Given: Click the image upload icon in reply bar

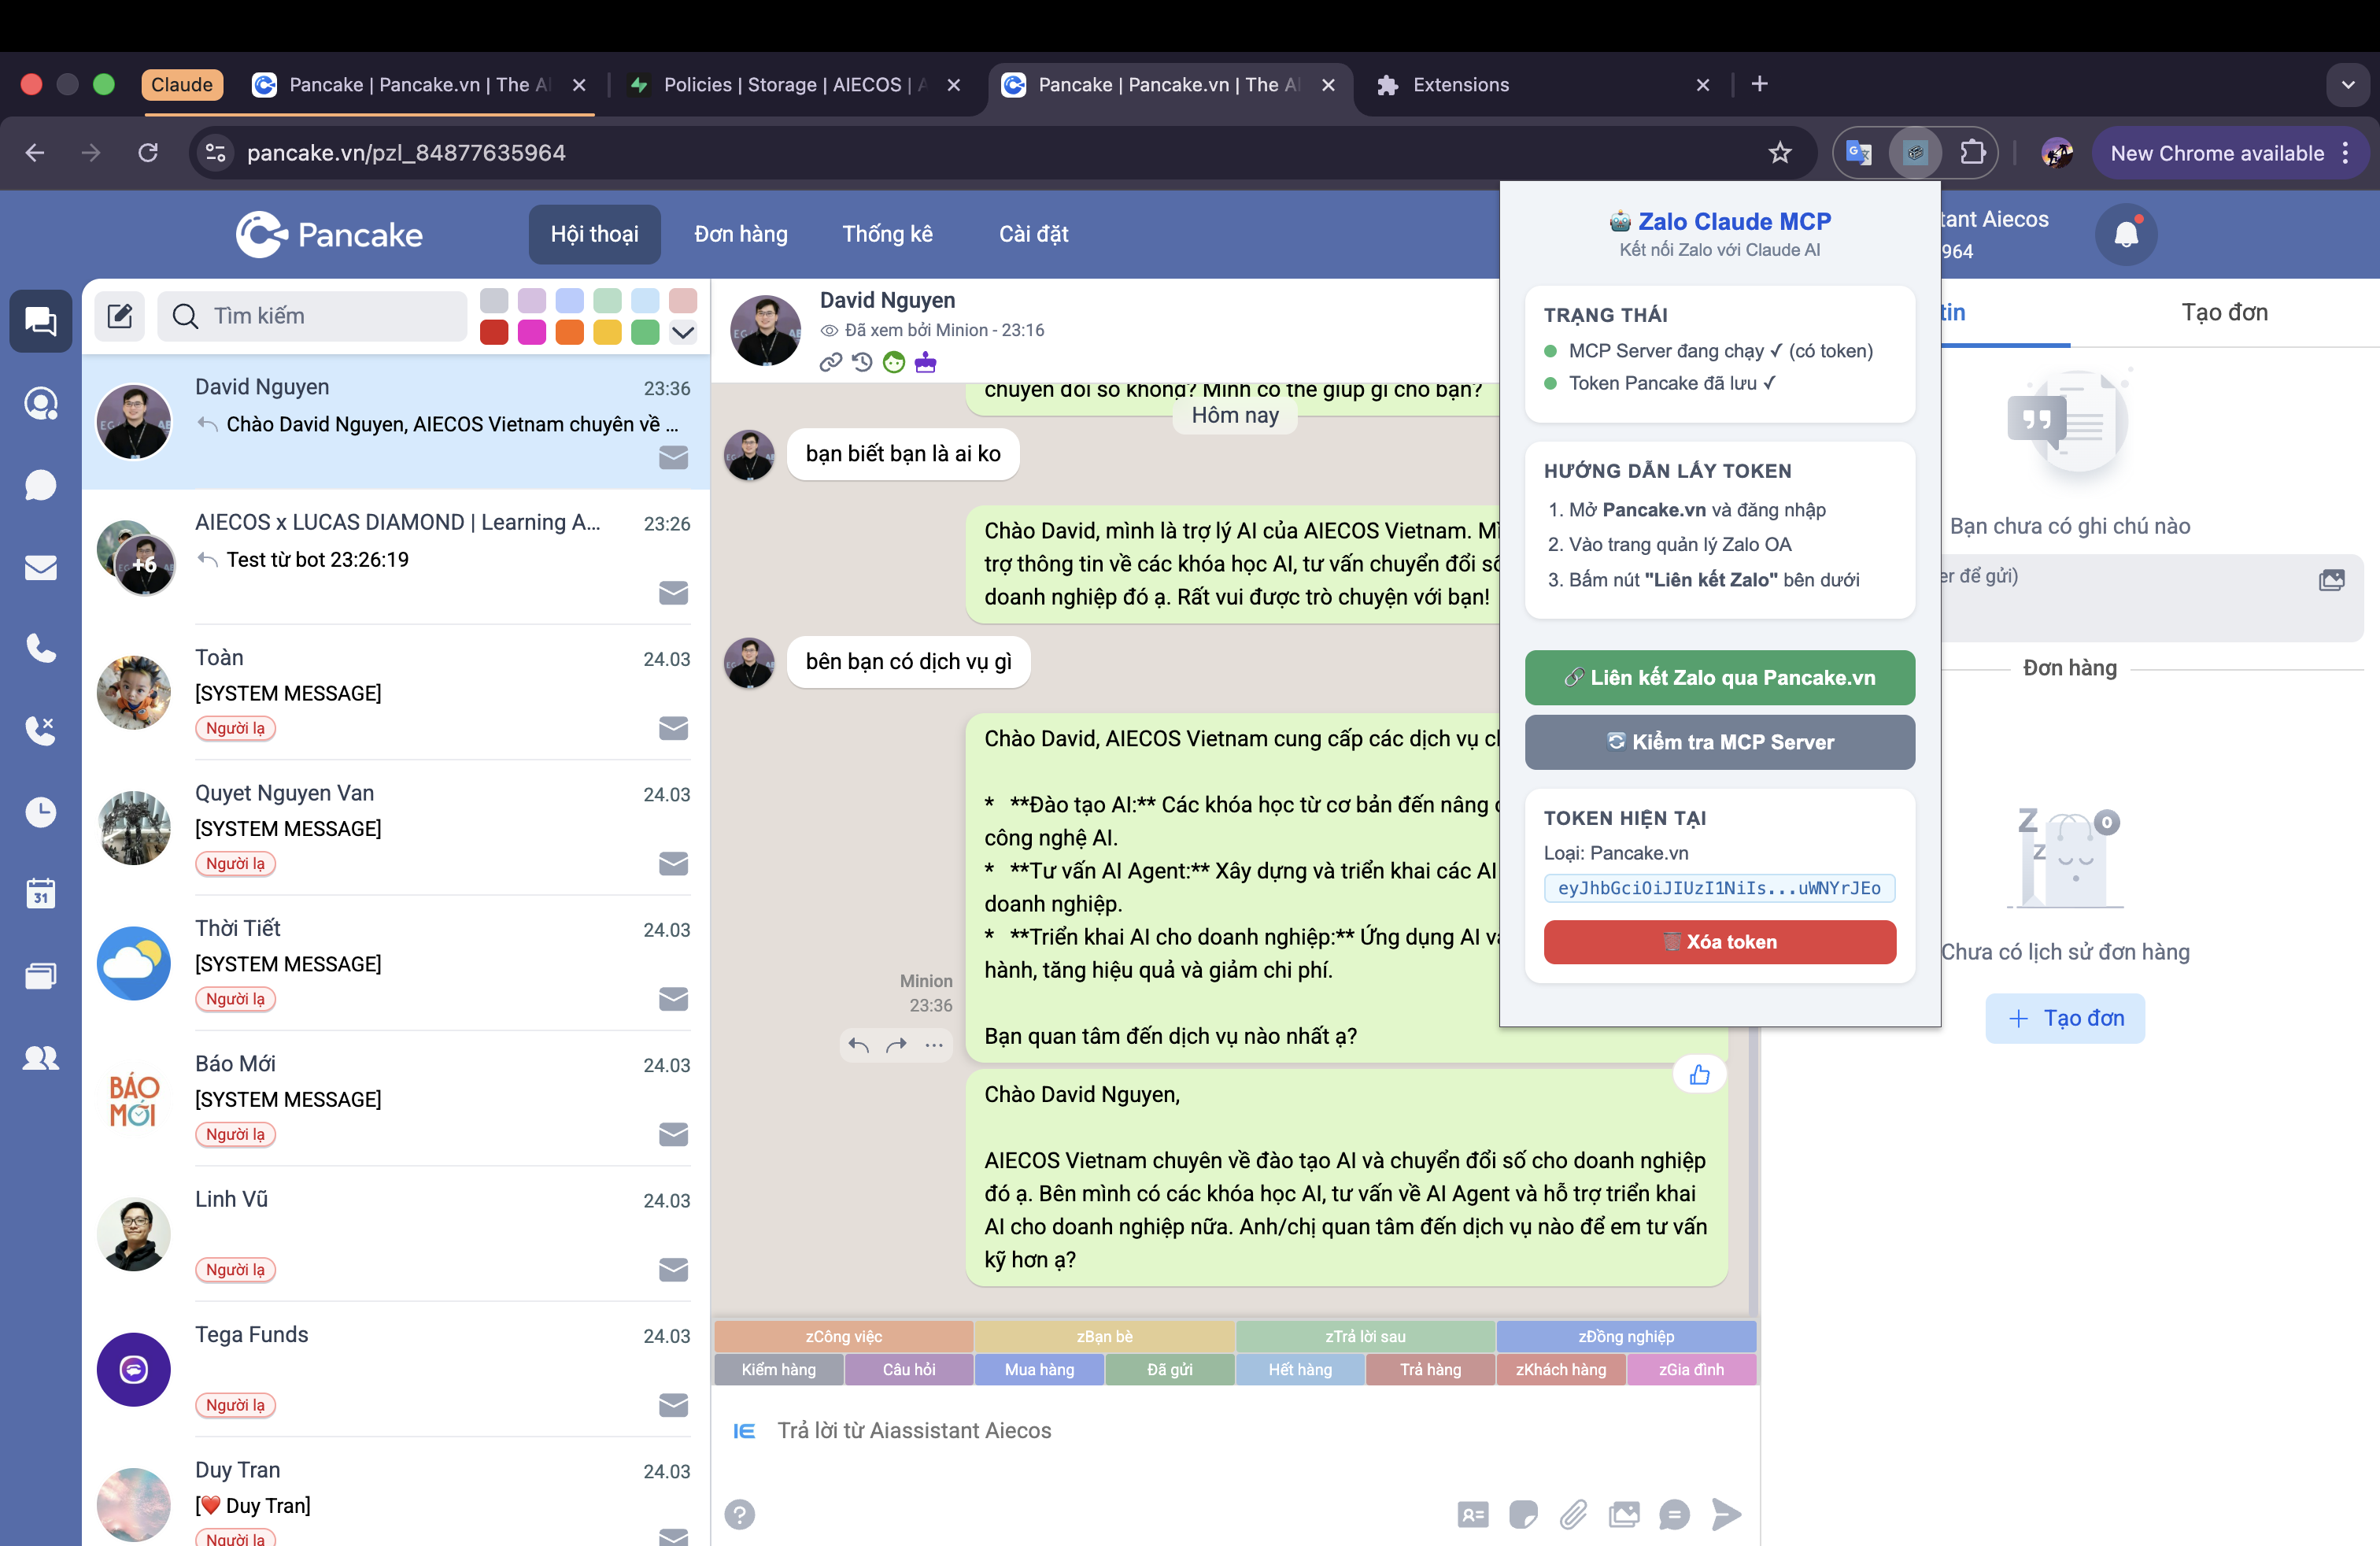Looking at the screenshot, I should click(1624, 1514).
